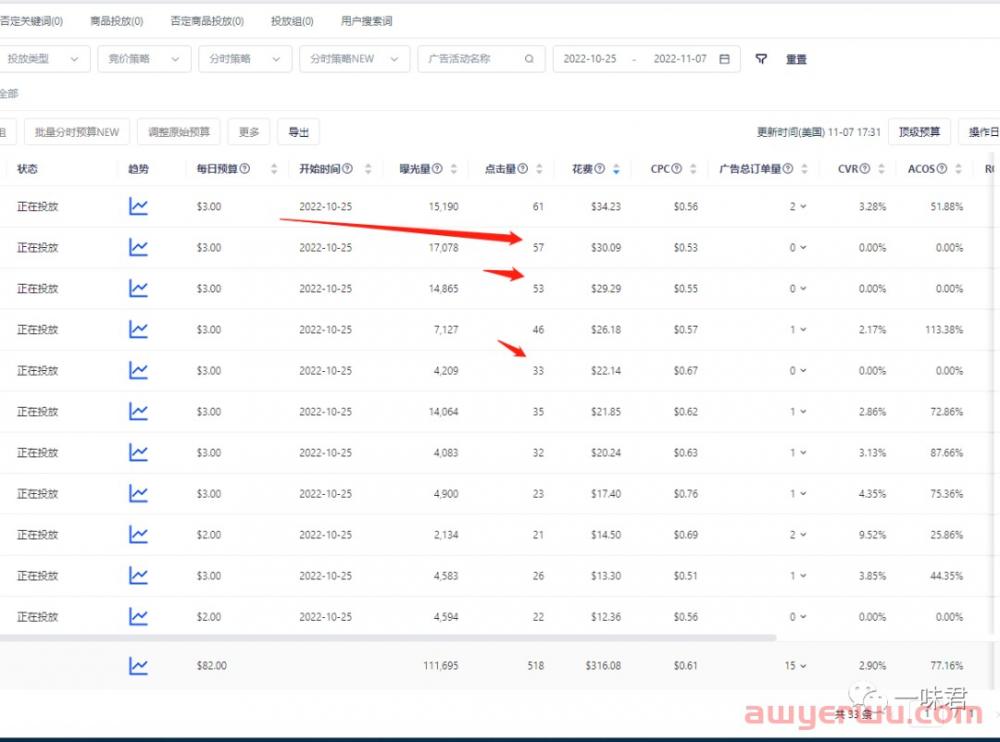
Task: Click the 导出 button
Action: (298, 132)
